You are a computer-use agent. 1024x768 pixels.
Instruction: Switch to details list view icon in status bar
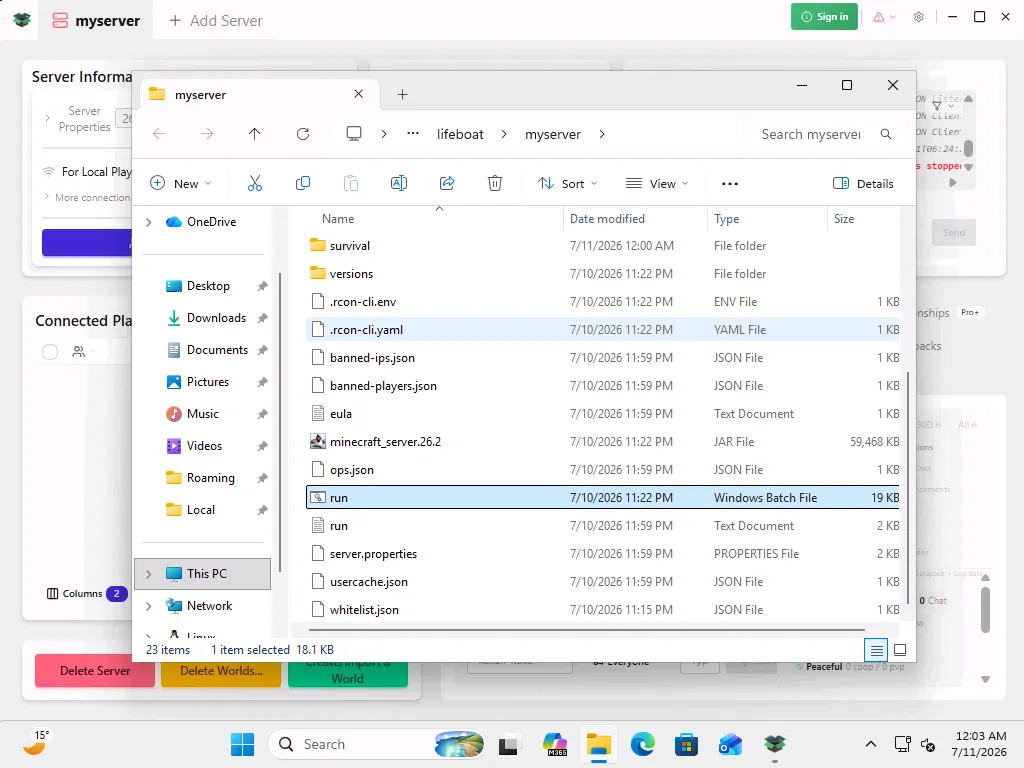tap(876, 650)
